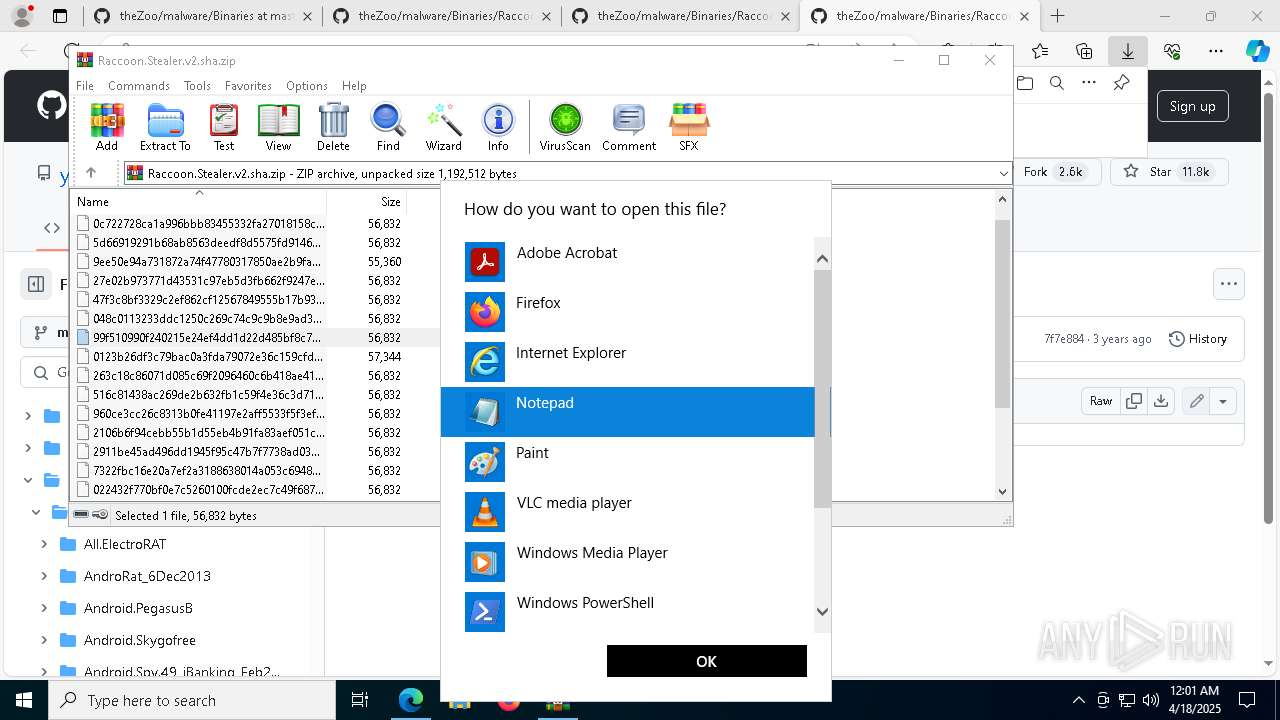
Task: Select Paint in the open-with list
Action: click(x=628, y=462)
